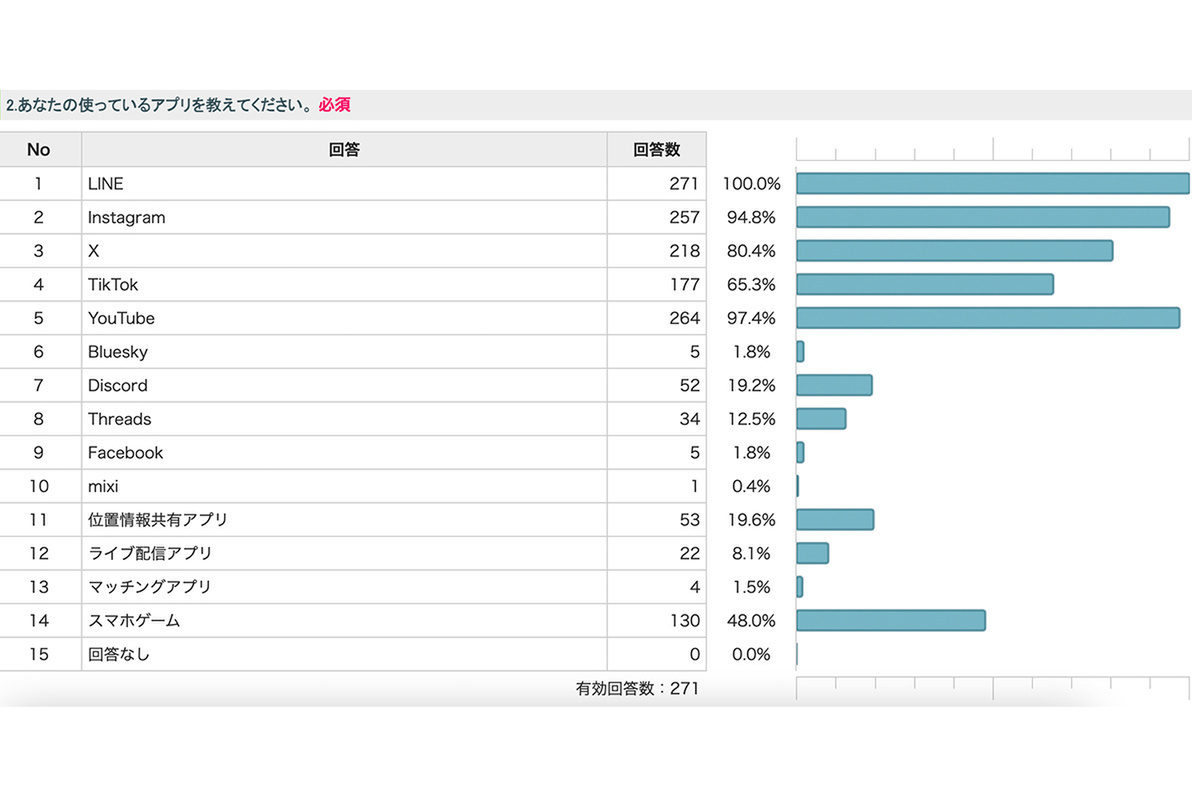Viewport: 1192px width, 796px height.
Task: Click the 回答なし answer cell
Action: tap(118, 655)
